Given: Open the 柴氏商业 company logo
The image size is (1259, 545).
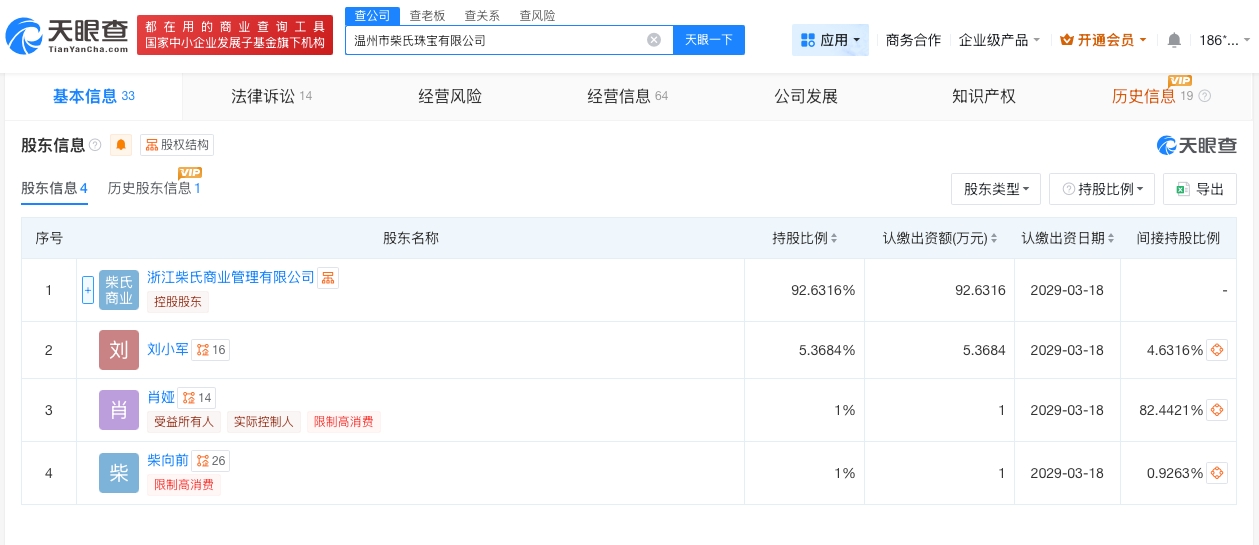Looking at the screenshot, I should [x=119, y=290].
